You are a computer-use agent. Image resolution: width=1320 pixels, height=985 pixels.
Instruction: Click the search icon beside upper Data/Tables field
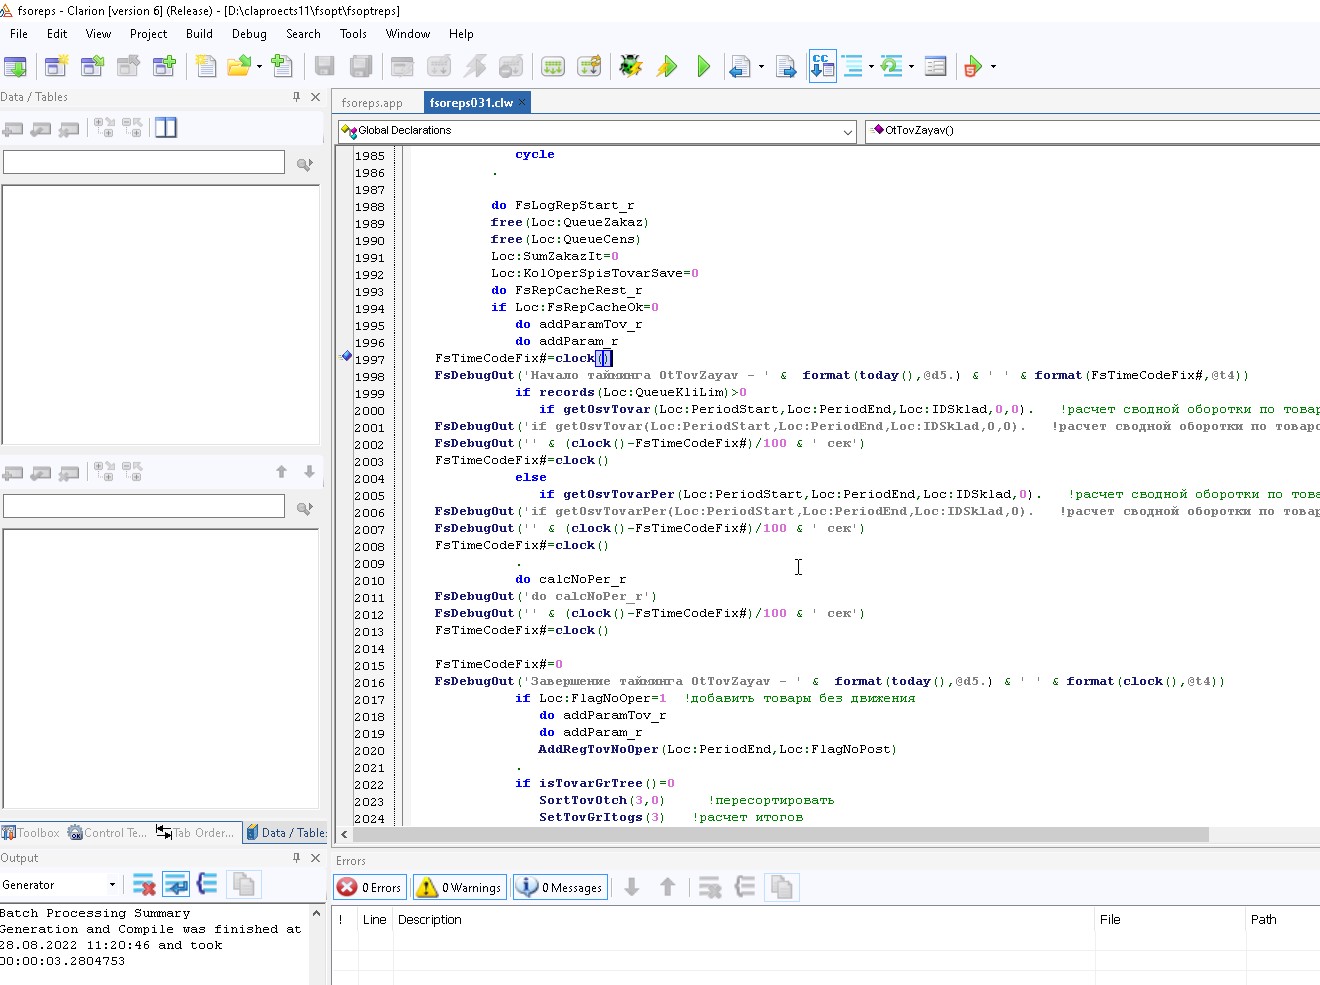305,164
